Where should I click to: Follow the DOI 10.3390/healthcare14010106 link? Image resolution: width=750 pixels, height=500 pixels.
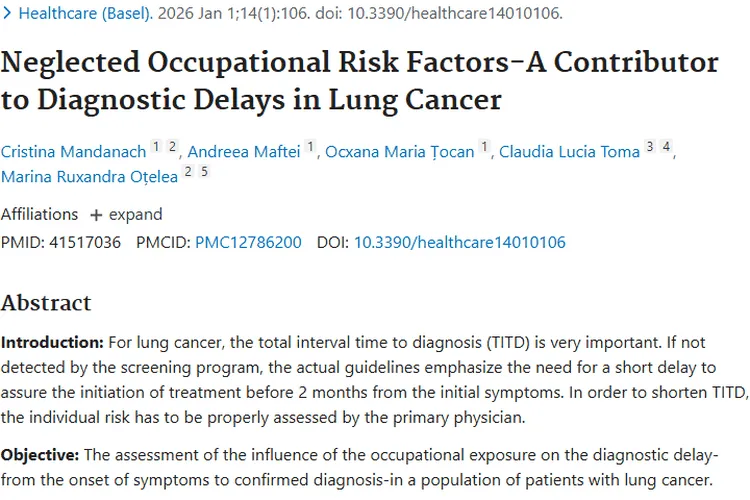point(459,242)
